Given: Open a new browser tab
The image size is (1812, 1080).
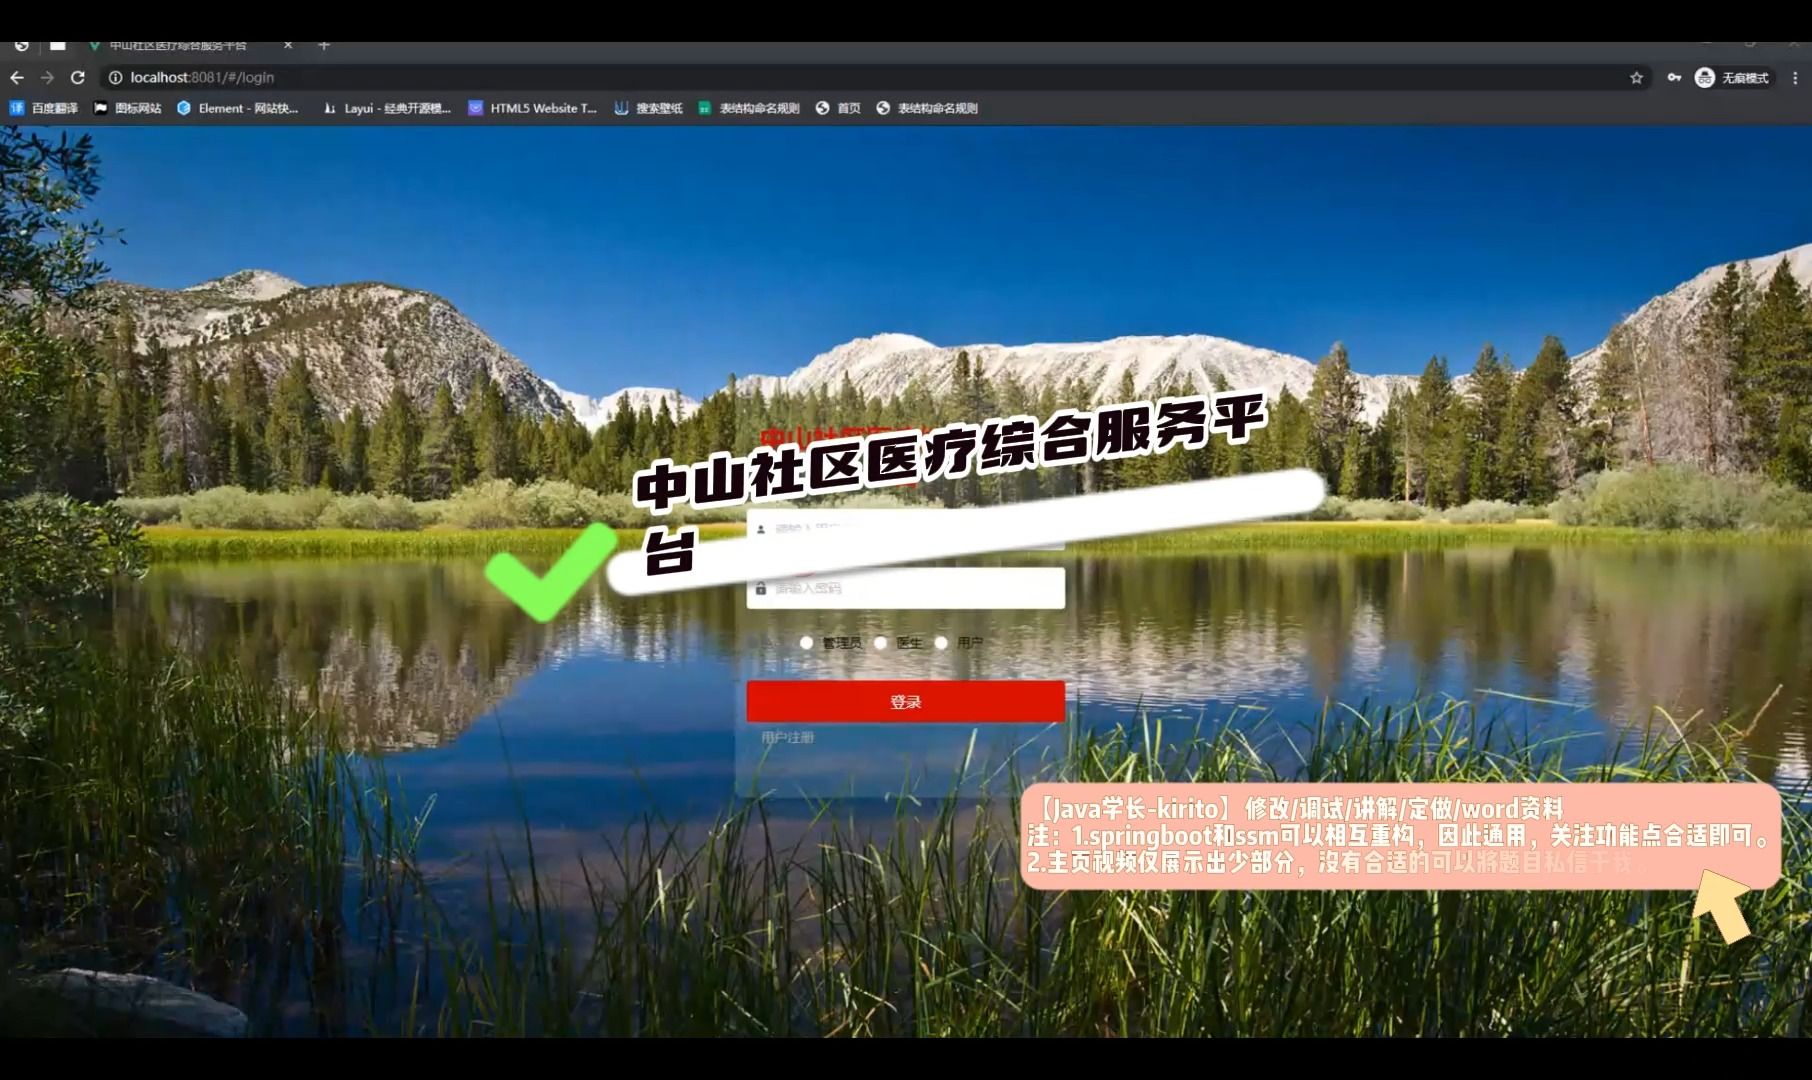Looking at the screenshot, I should (323, 45).
